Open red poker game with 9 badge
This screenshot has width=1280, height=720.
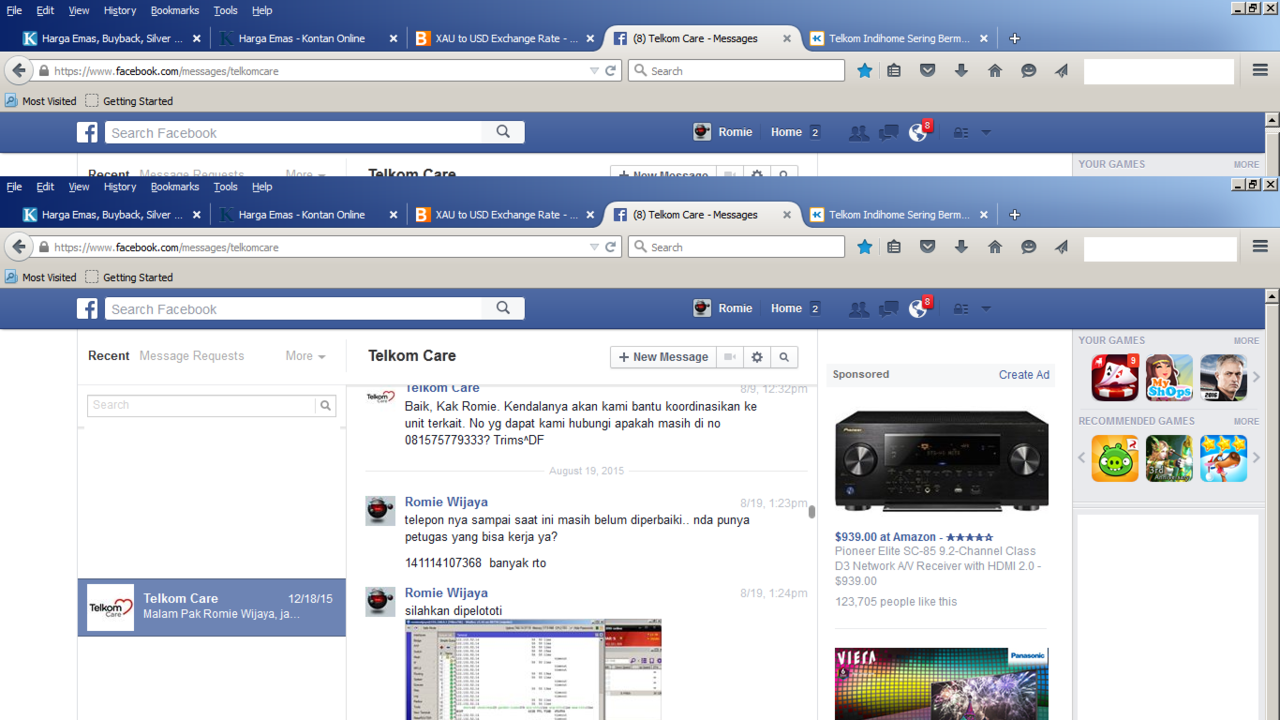pyautogui.click(x=1115, y=378)
